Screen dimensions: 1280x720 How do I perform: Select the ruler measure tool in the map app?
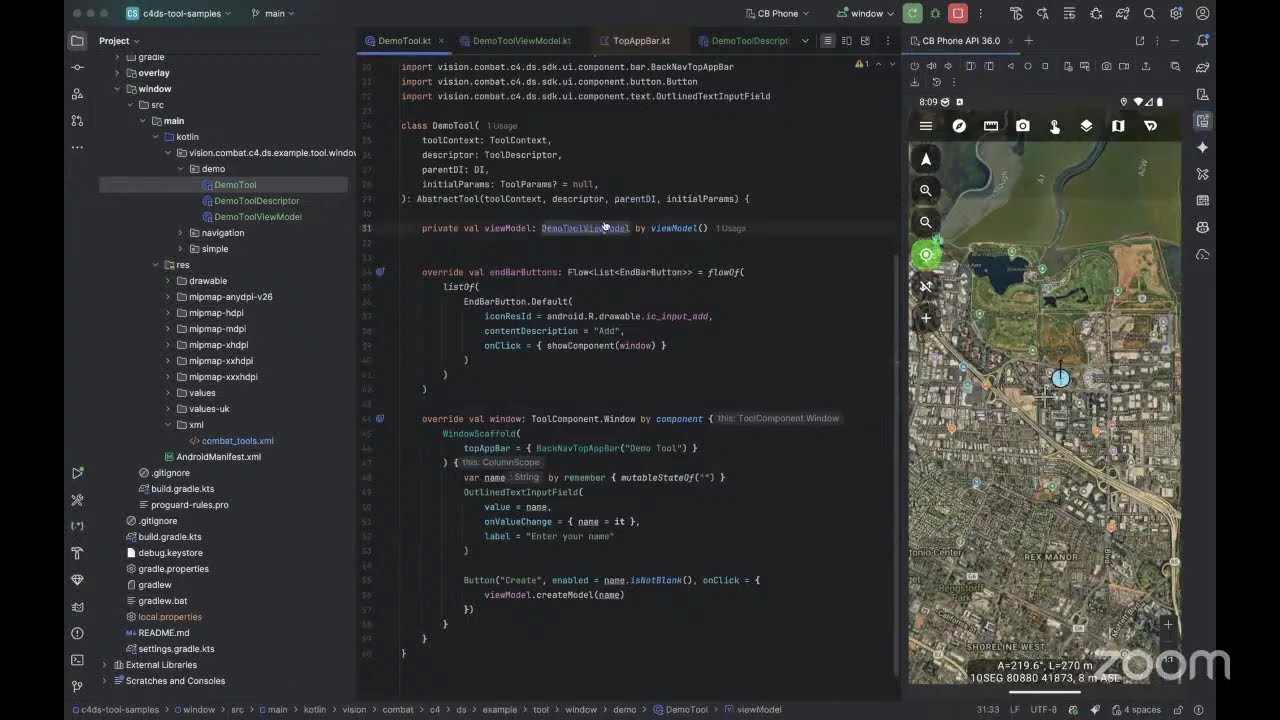coord(991,126)
